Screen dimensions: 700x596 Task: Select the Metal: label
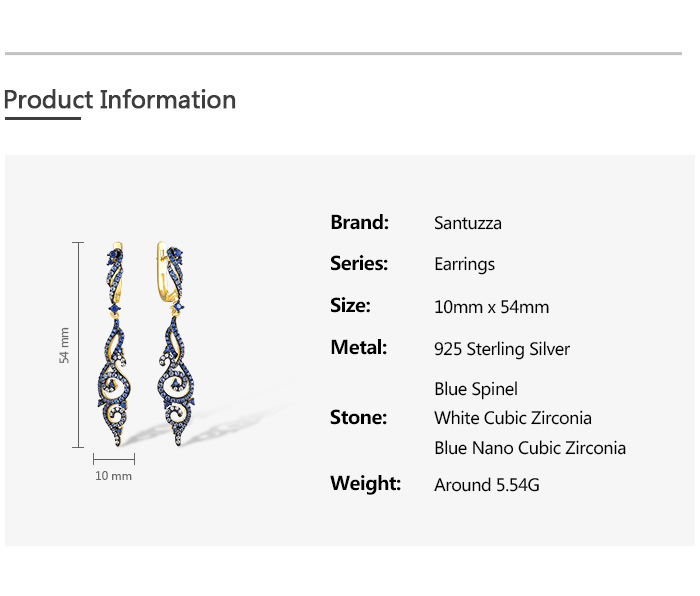tap(358, 348)
